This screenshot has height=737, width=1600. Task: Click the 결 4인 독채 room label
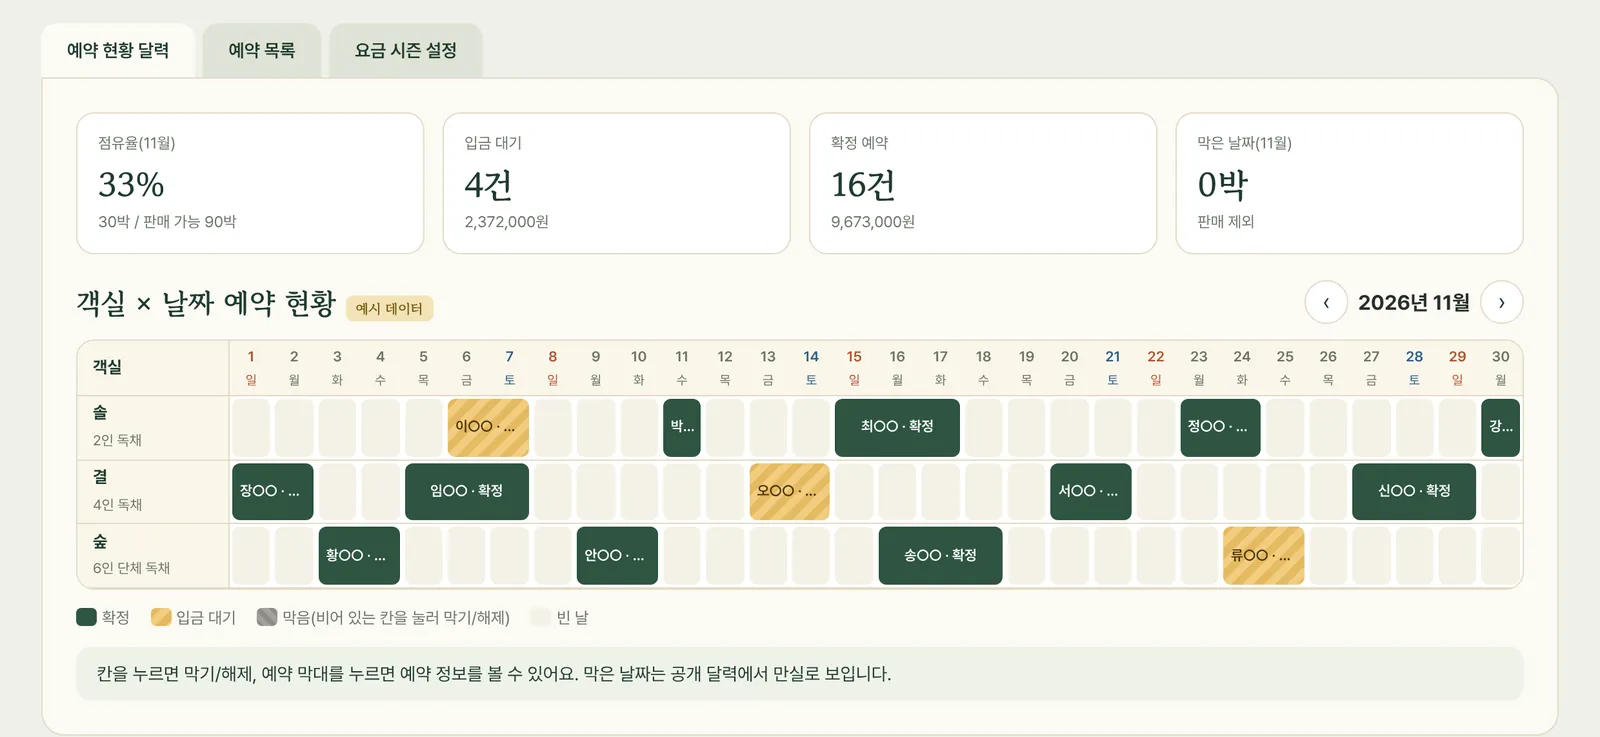(x=153, y=491)
